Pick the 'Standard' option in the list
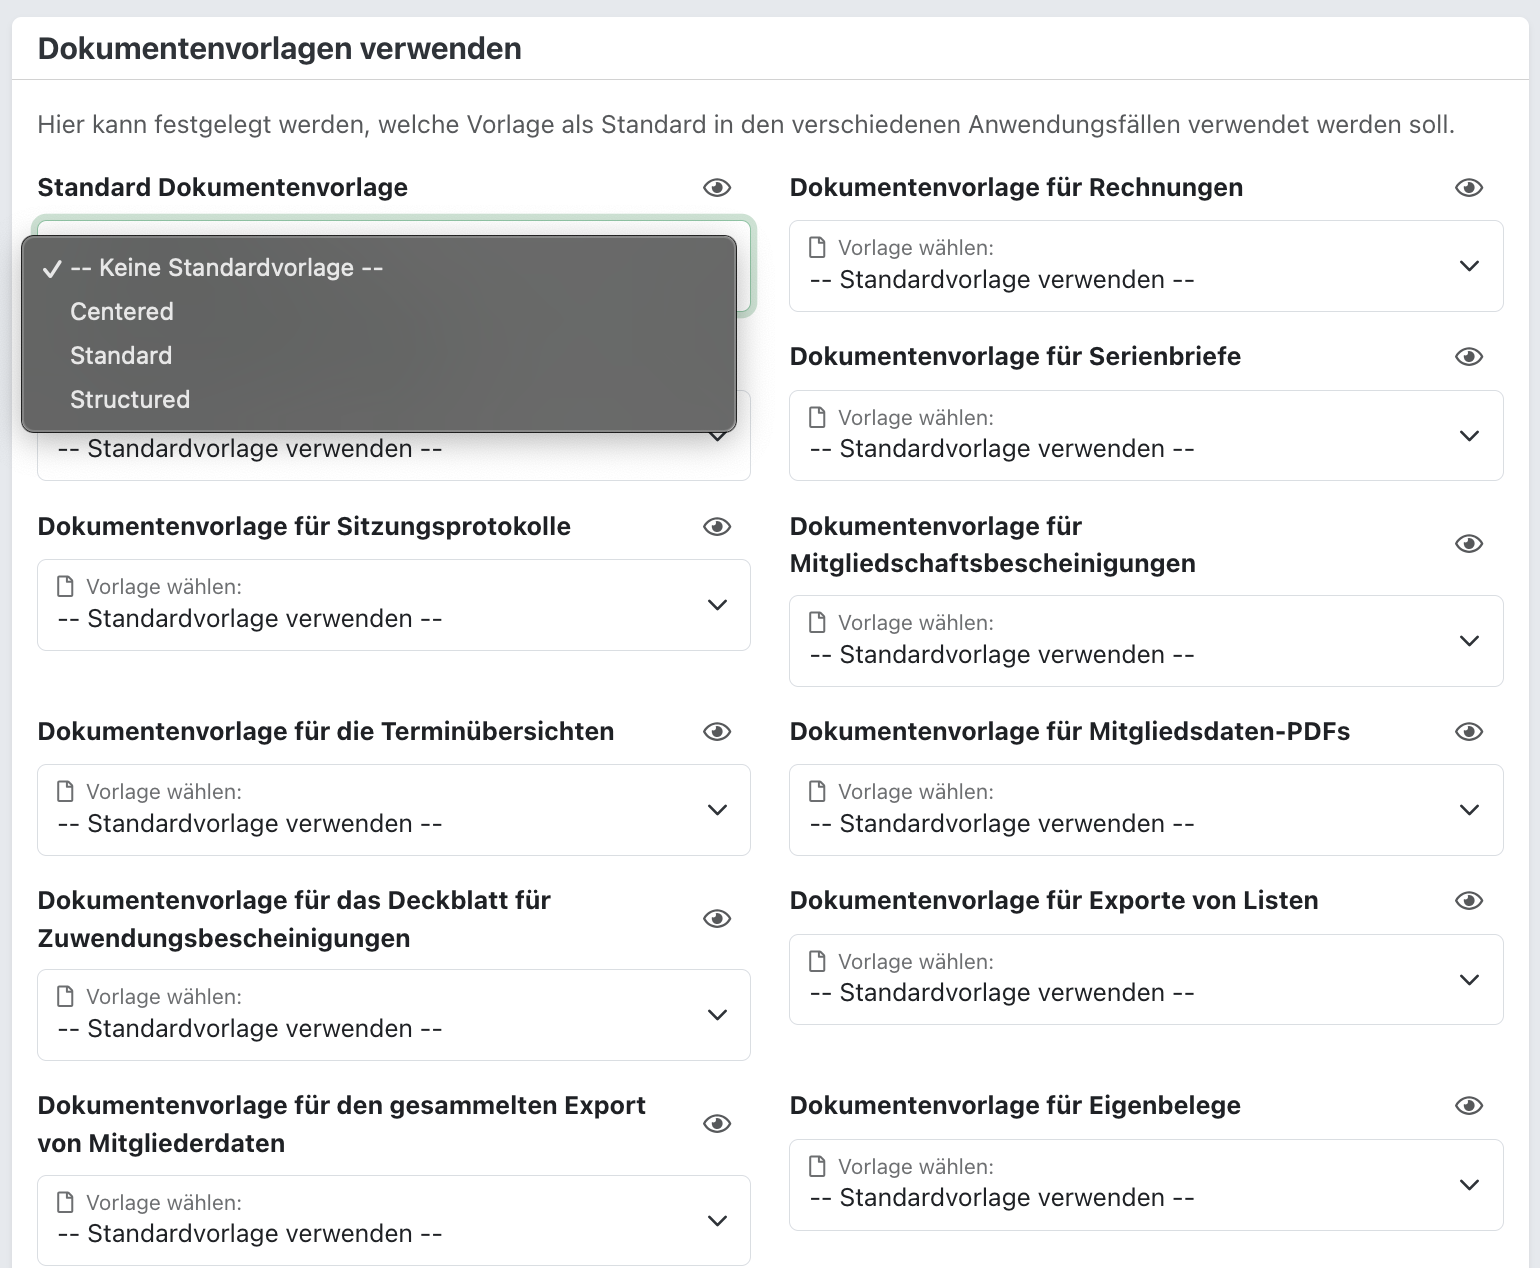Image resolution: width=1540 pixels, height=1268 pixels. [121, 356]
